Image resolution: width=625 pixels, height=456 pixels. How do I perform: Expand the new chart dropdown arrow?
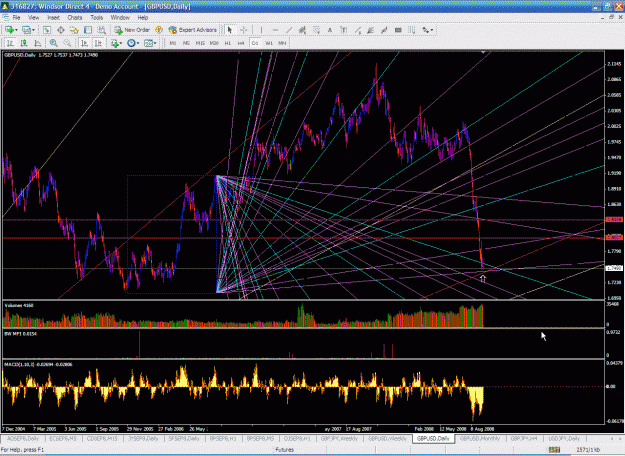[16, 30]
